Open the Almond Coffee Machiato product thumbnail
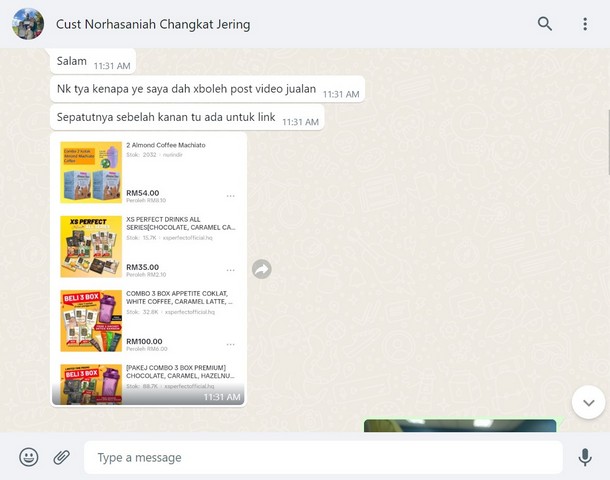The image size is (610, 480). click(x=91, y=172)
